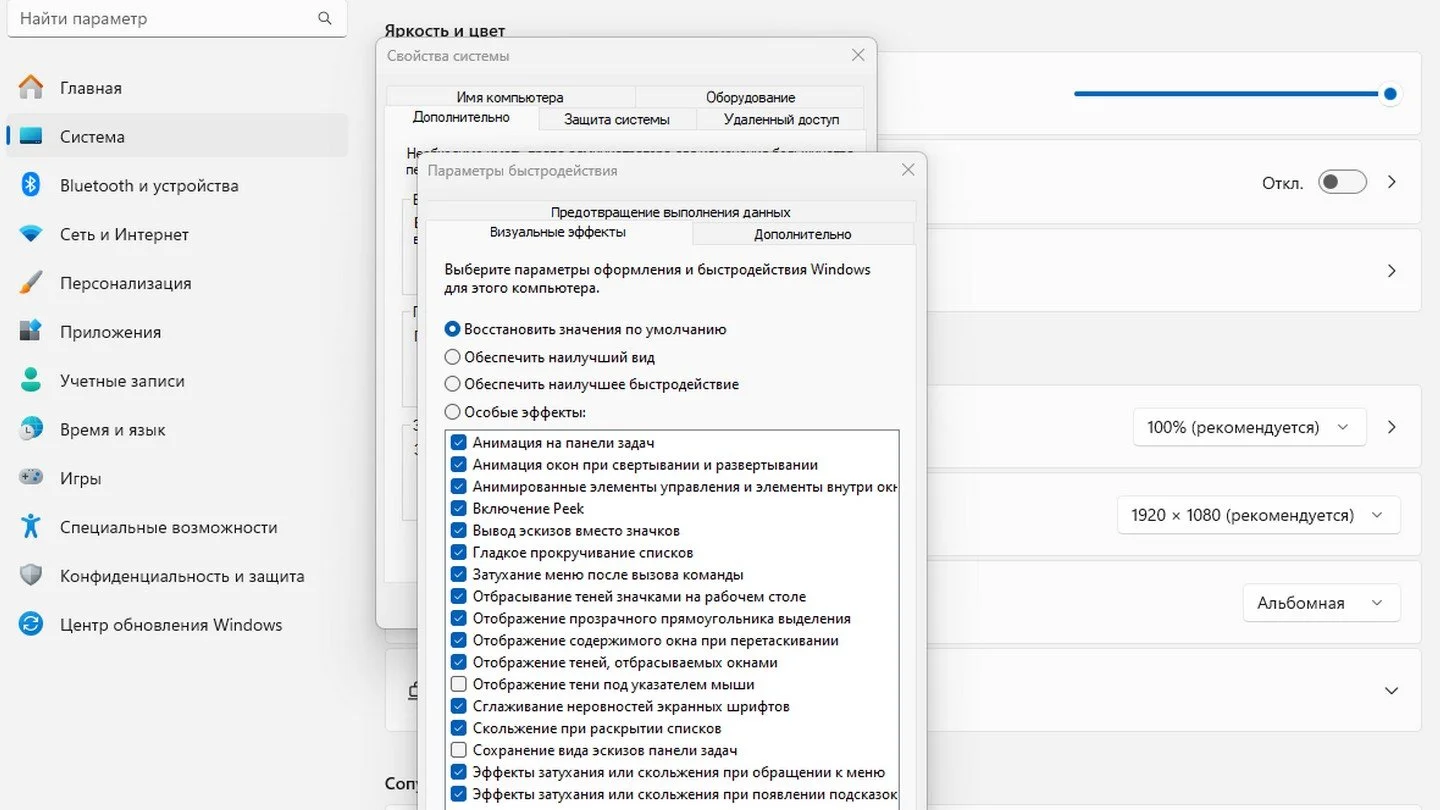Screen dimensions: 1440x810
Task: Enable Сохранение вида эскизов панели задач
Action: [x=458, y=750]
